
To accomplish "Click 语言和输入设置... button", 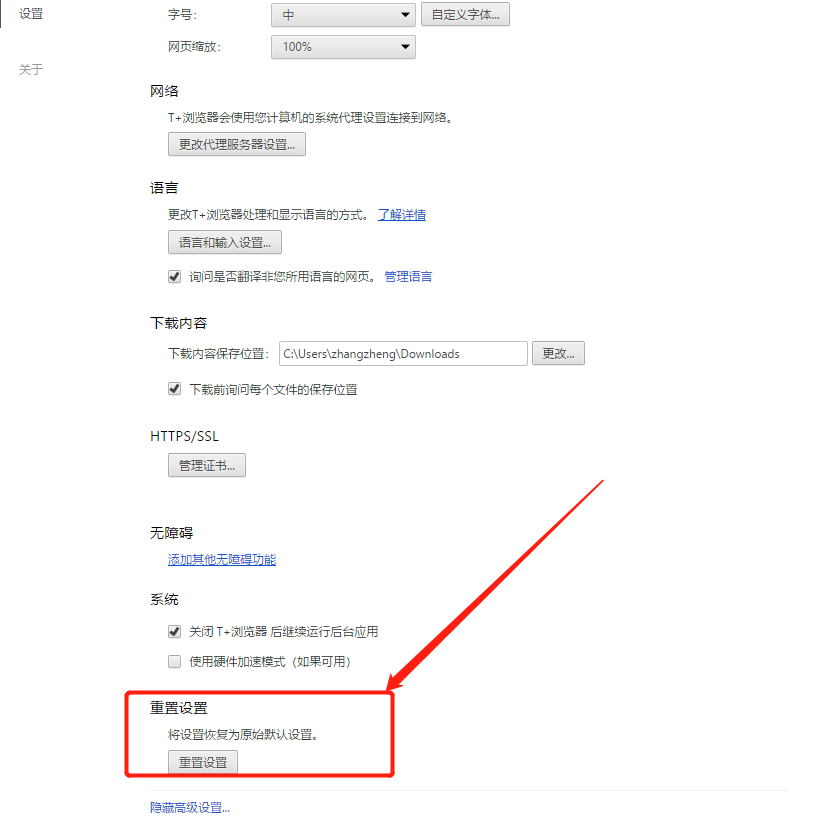I will (225, 242).
